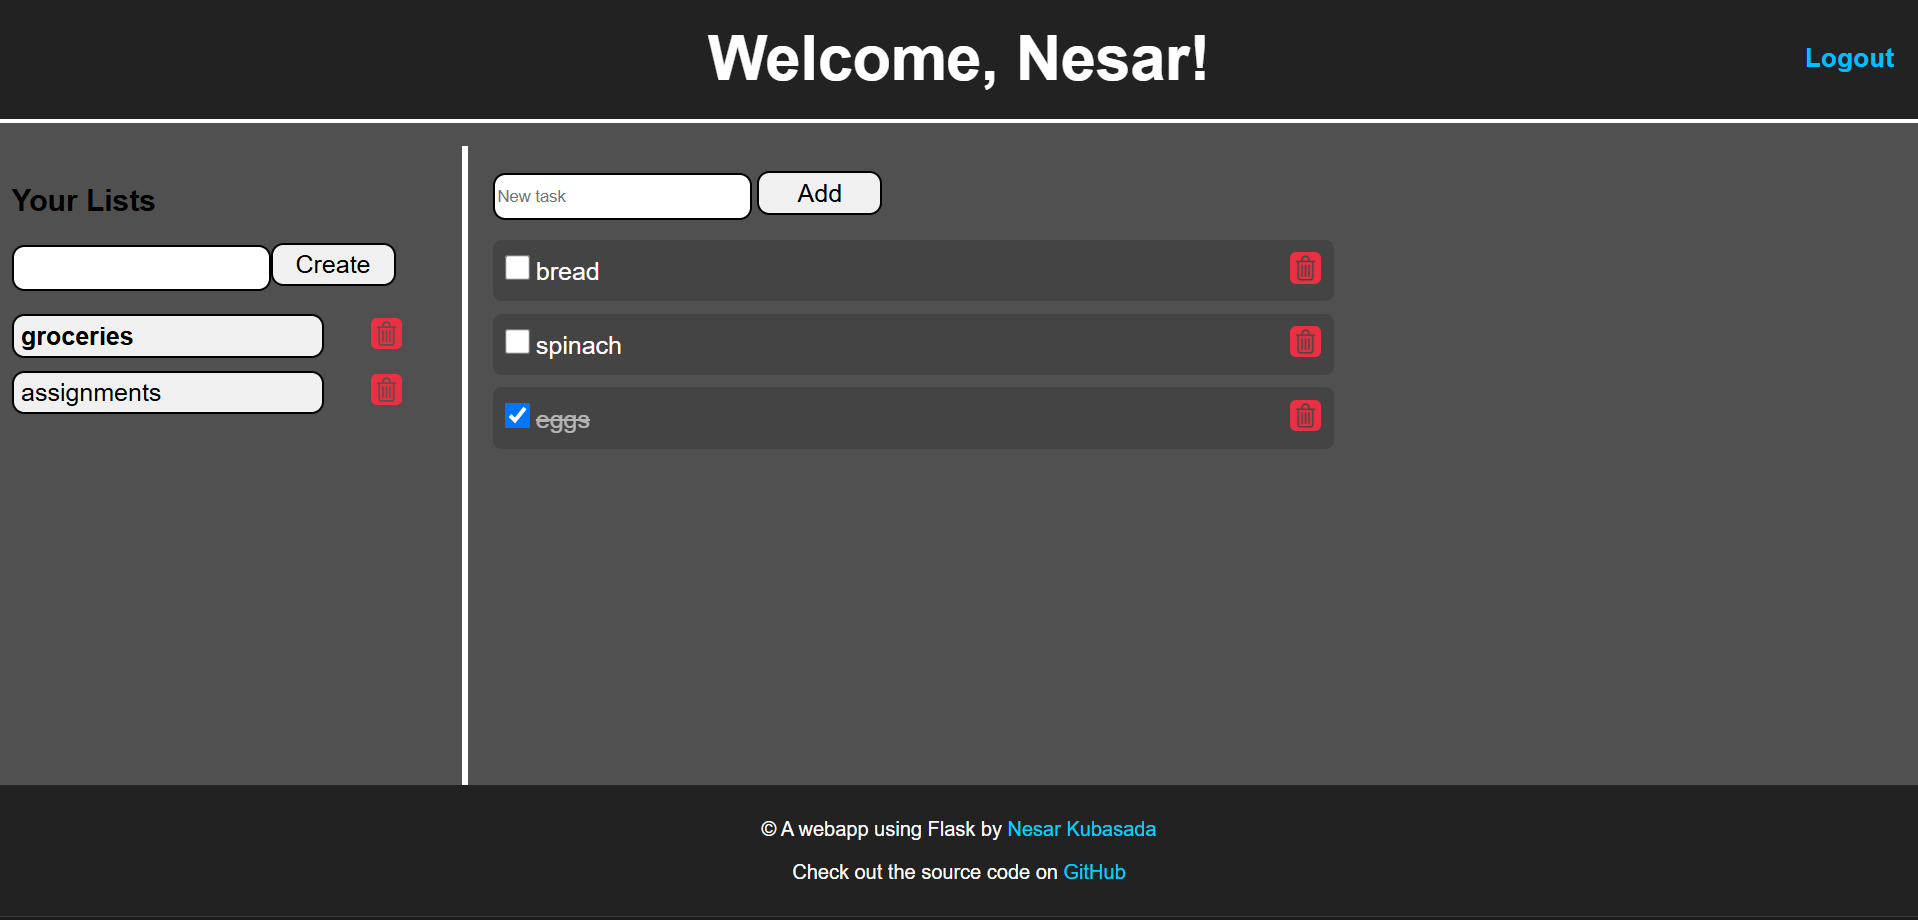Screen dimensions: 1918x920
Task: Delete the eggs task via trash icon
Action: (x=1305, y=416)
